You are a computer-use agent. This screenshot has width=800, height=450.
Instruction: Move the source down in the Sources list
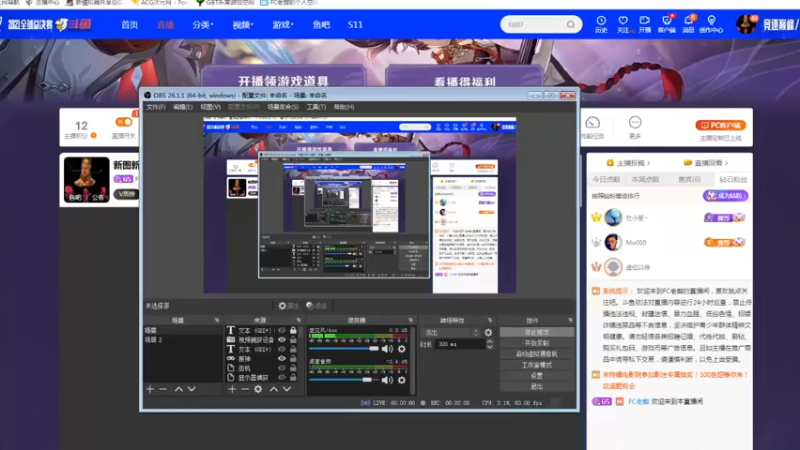287,389
